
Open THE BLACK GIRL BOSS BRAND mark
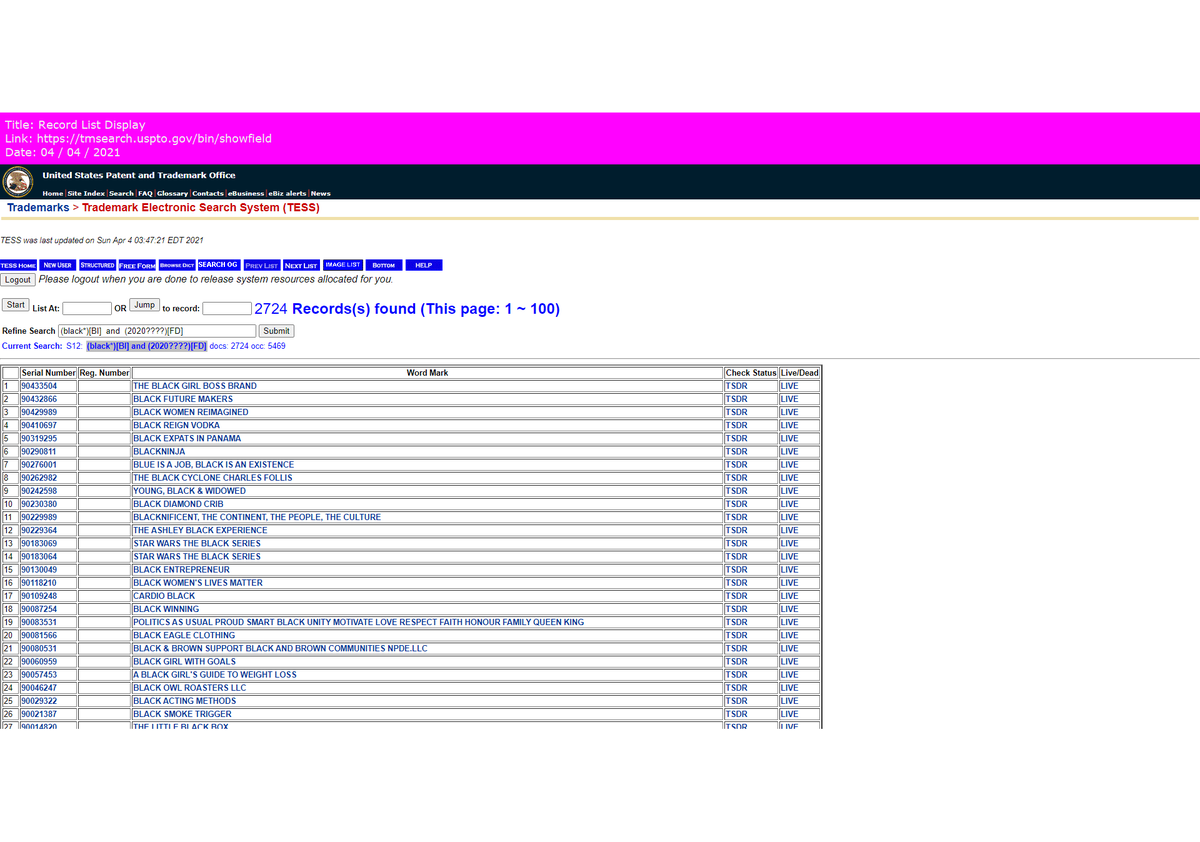(x=195, y=386)
